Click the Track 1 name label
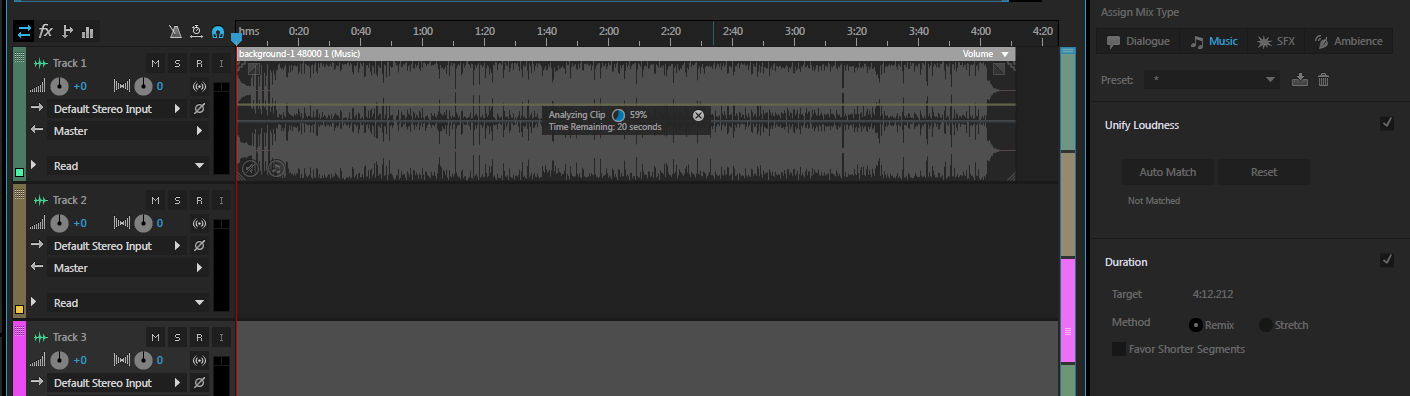The height and width of the screenshot is (396, 1410). click(x=70, y=63)
